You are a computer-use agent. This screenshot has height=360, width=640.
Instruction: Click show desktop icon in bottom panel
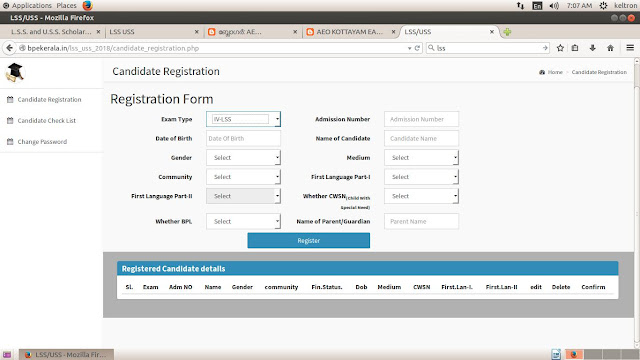(x=7, y=354)
